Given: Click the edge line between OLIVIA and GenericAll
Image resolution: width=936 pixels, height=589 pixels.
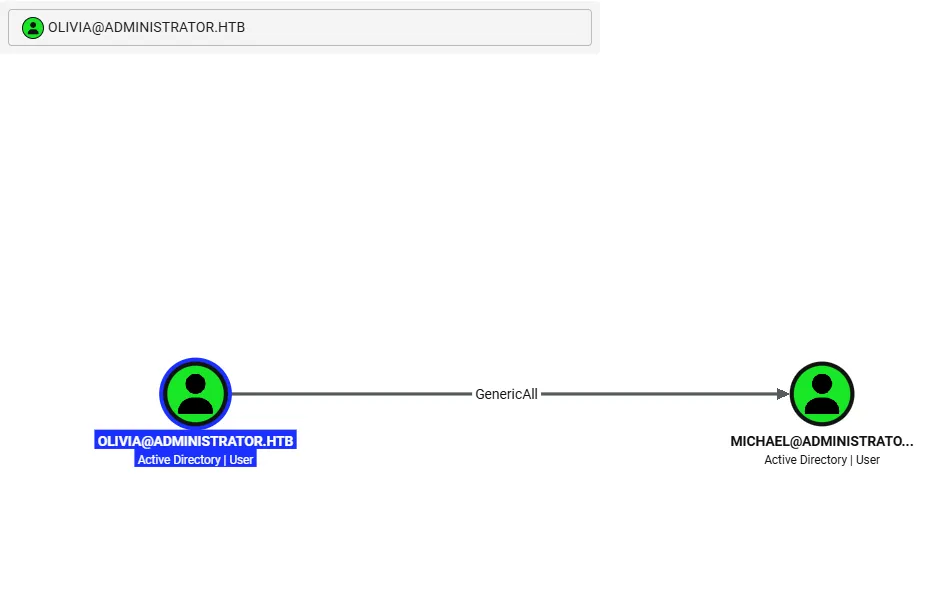Looking at the screenshot, I should click(x=351, y=394).
